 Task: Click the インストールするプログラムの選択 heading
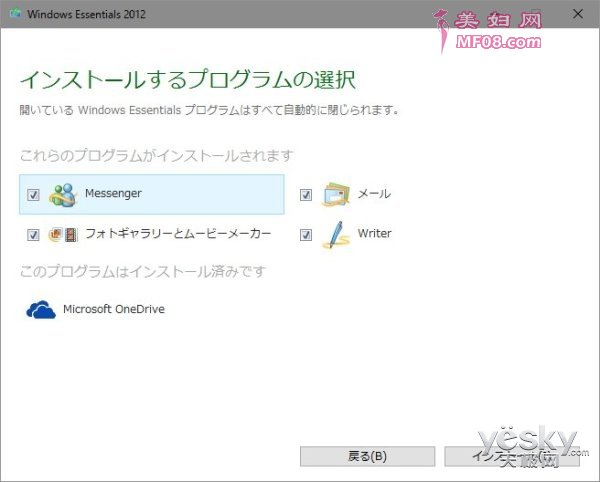point(188,80)
